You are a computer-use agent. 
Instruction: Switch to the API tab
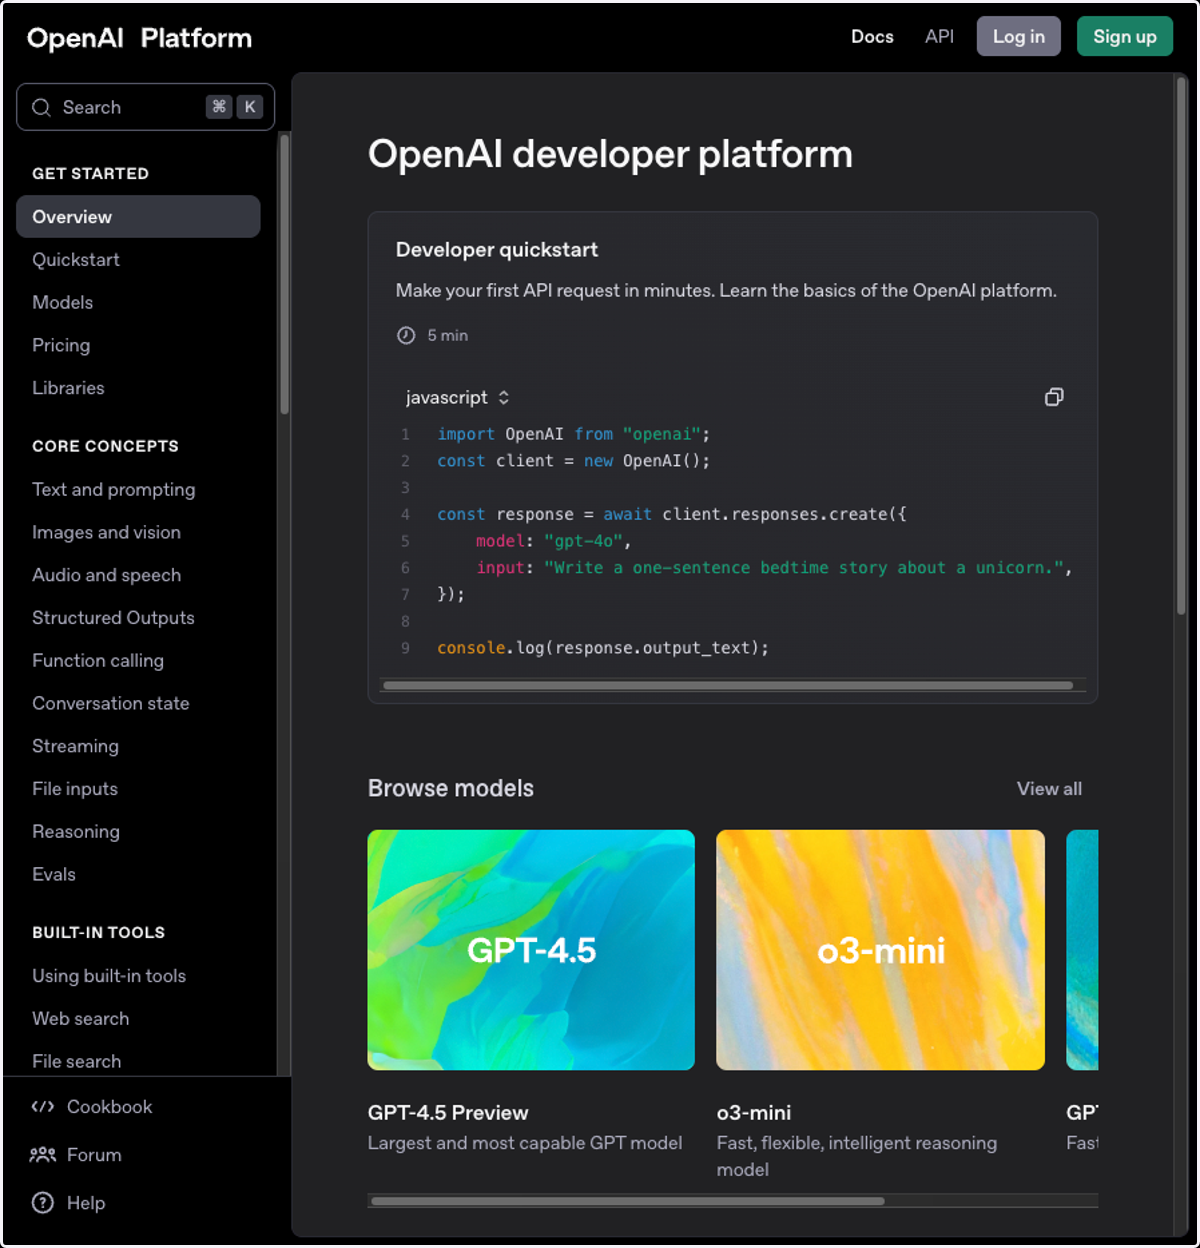(x=939, y=36)
